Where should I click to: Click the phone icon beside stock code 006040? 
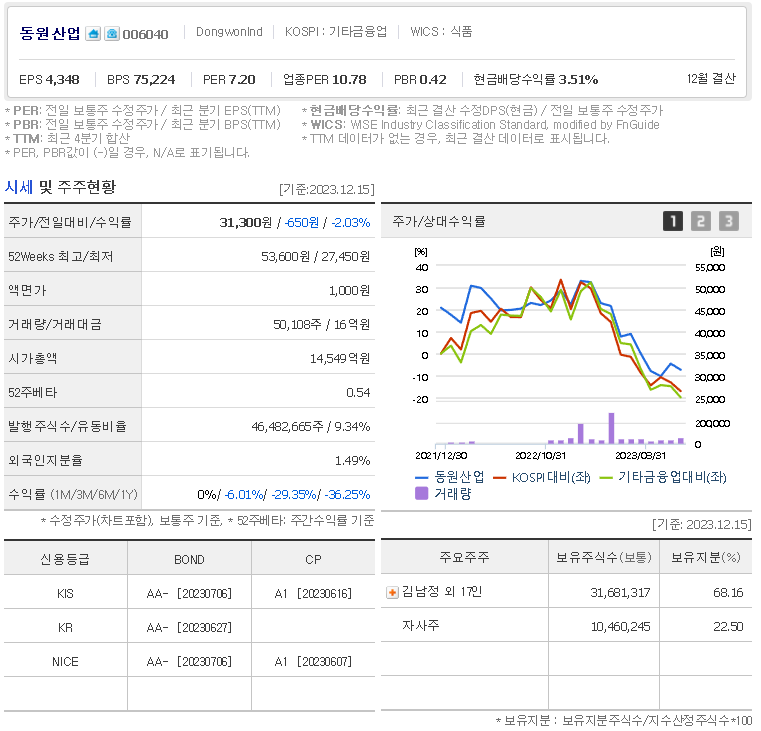pos(112,33)
